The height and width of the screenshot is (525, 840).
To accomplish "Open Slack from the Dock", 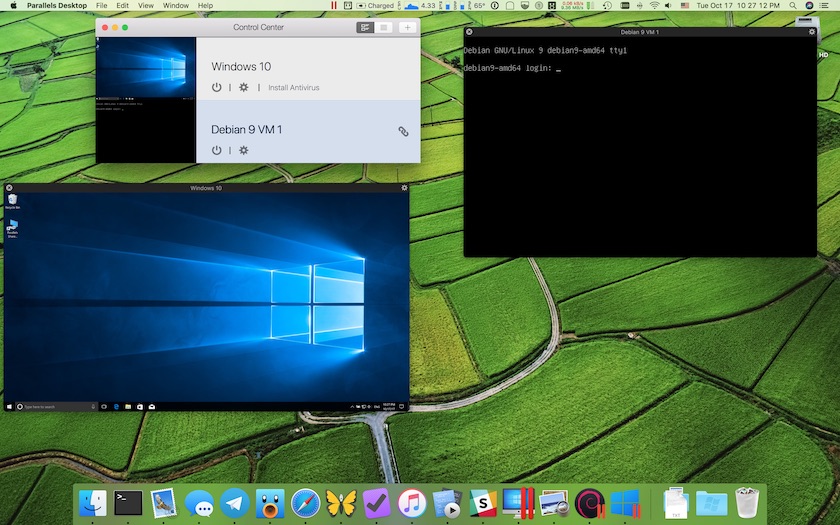I will coord(483,504).
